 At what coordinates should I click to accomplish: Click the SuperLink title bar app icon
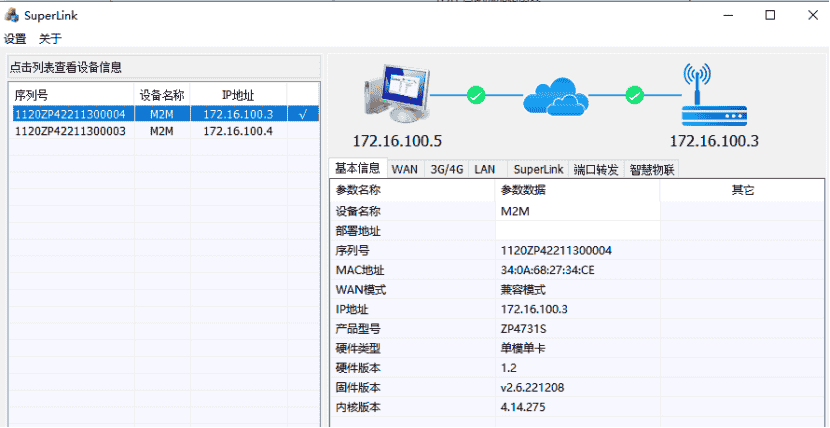click(x=12, y=15)
